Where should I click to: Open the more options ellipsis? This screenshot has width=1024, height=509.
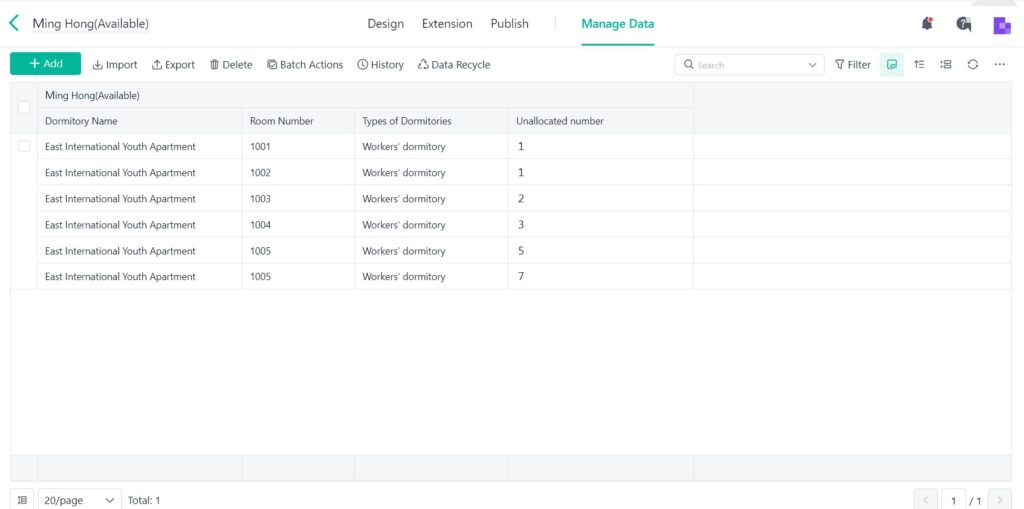[999, 65]
